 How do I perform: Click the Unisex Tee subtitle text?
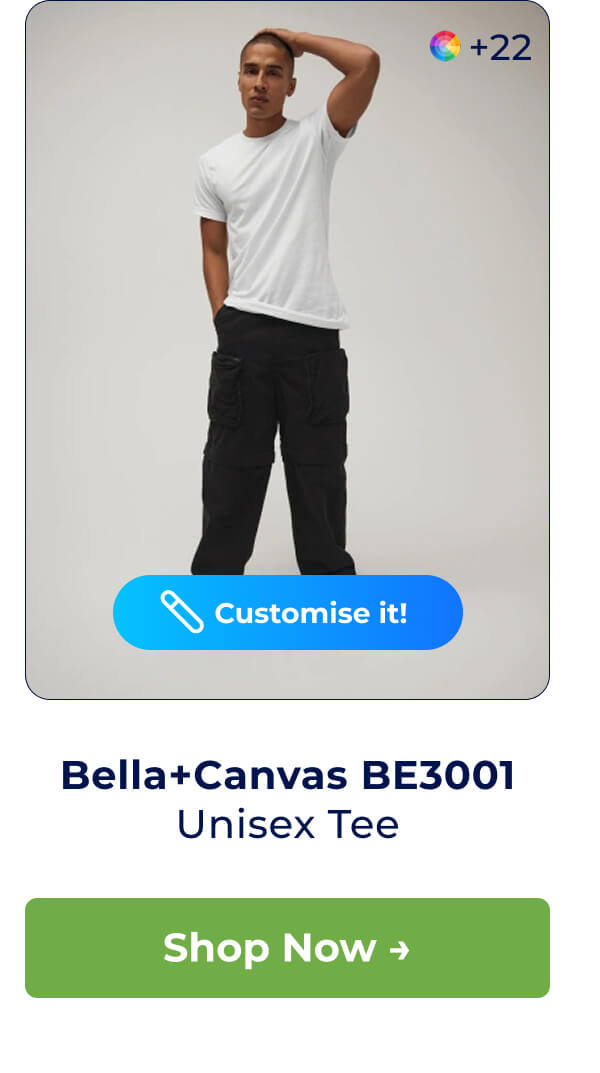(287, 825)
